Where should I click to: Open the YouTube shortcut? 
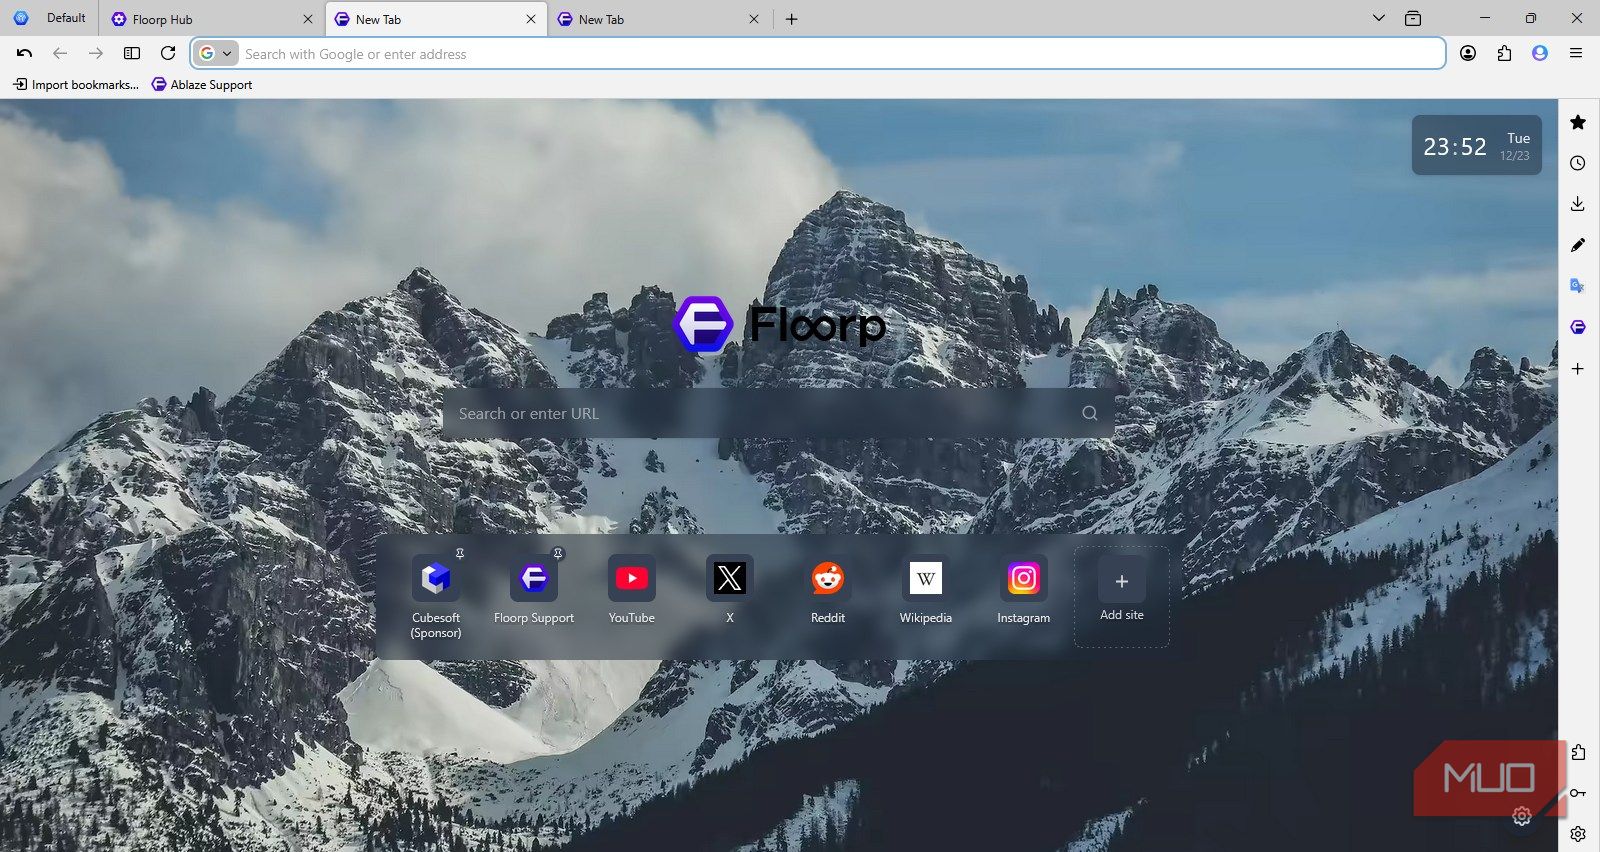[x=632, y=592]
